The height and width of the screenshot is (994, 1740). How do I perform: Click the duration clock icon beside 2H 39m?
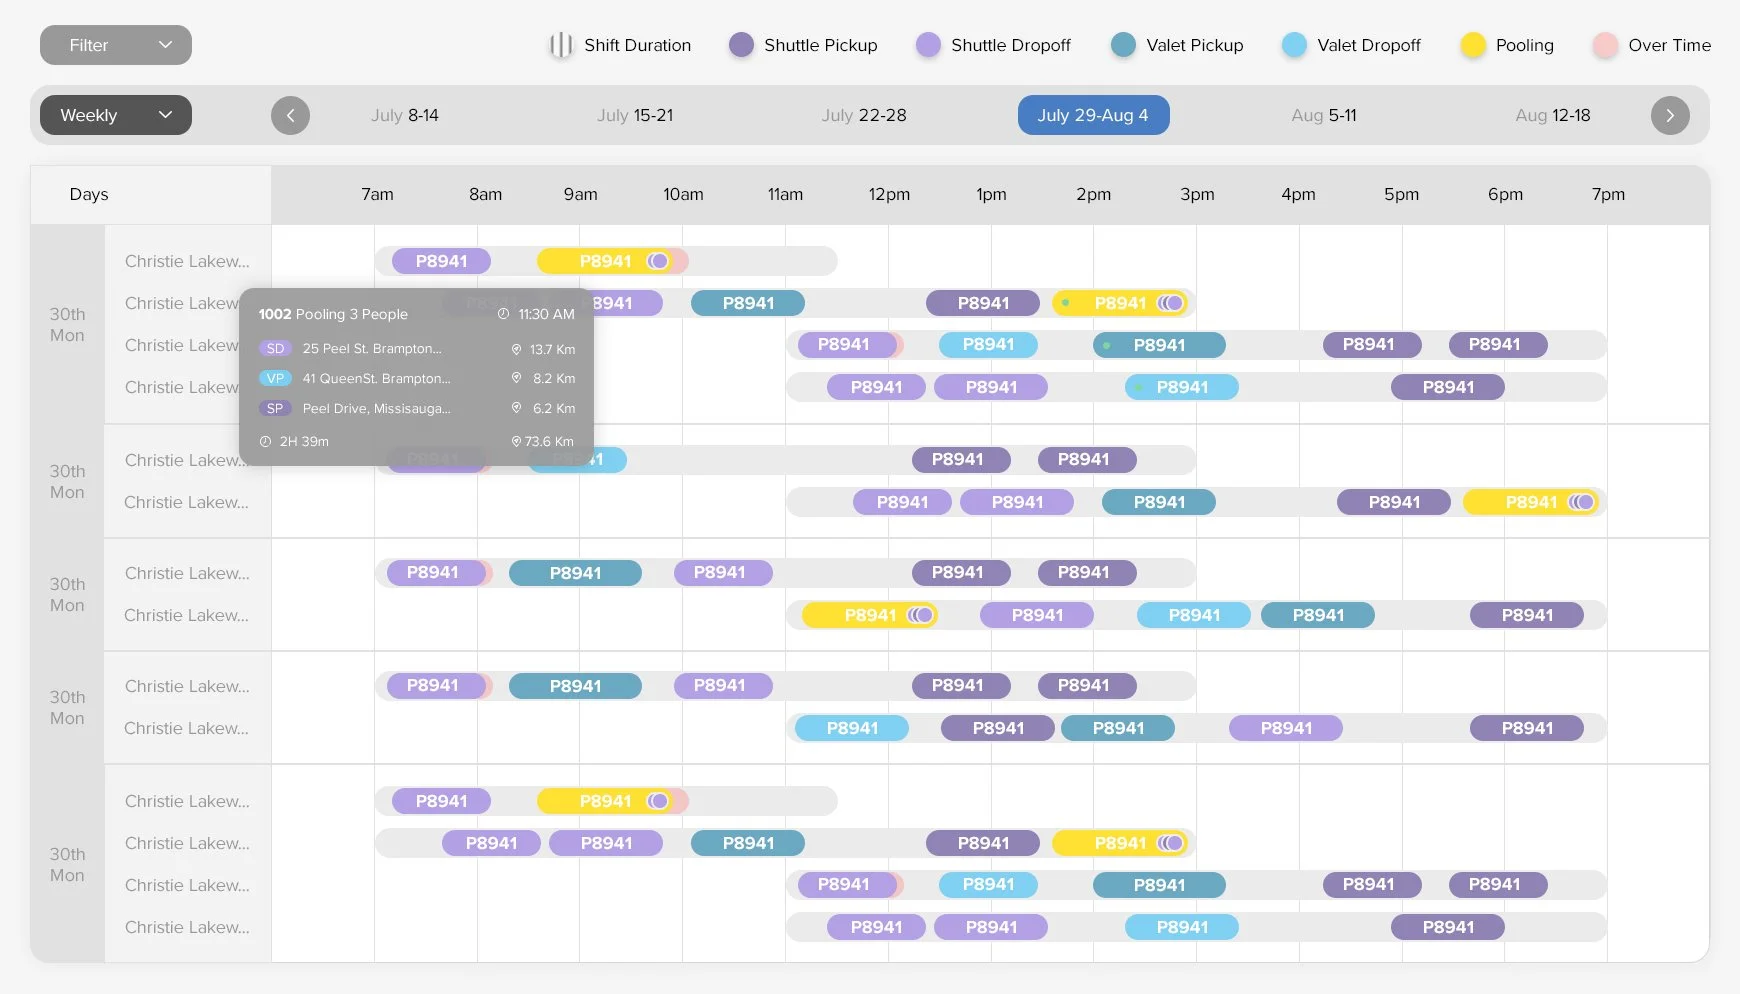(x=265, y=441)
